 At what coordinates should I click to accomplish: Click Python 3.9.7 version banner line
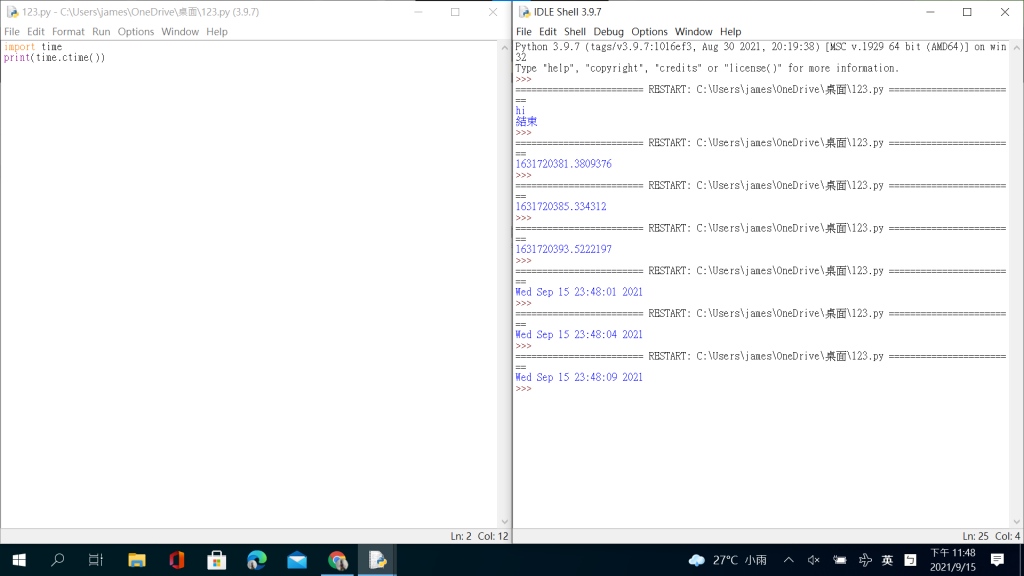pyautogui.click(x=761, y=52)
